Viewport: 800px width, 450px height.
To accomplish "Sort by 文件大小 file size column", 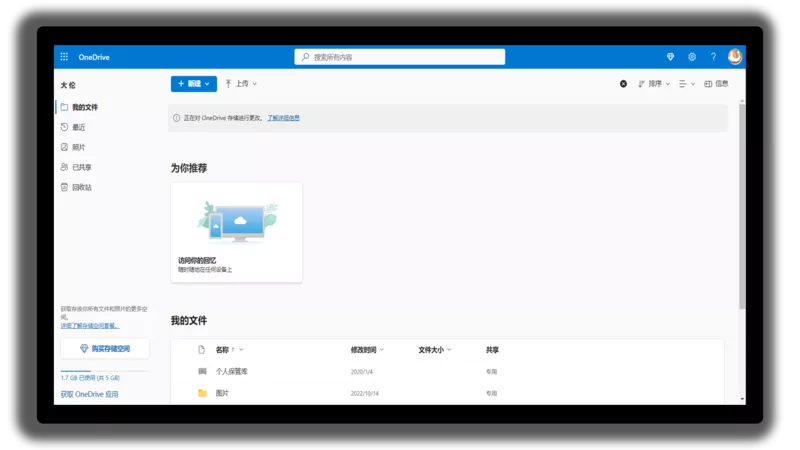I will tap(435, 350).
